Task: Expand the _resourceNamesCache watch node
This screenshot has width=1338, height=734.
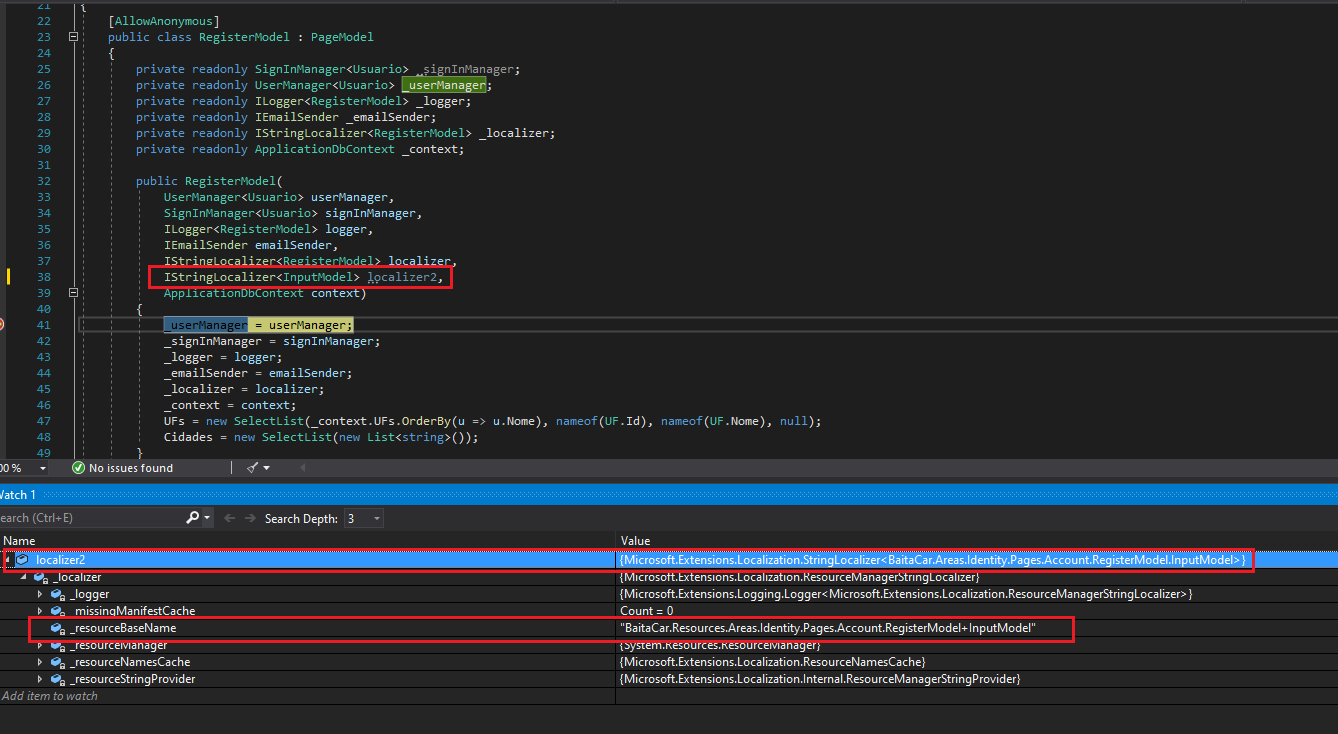Action: tap(40, 661)
